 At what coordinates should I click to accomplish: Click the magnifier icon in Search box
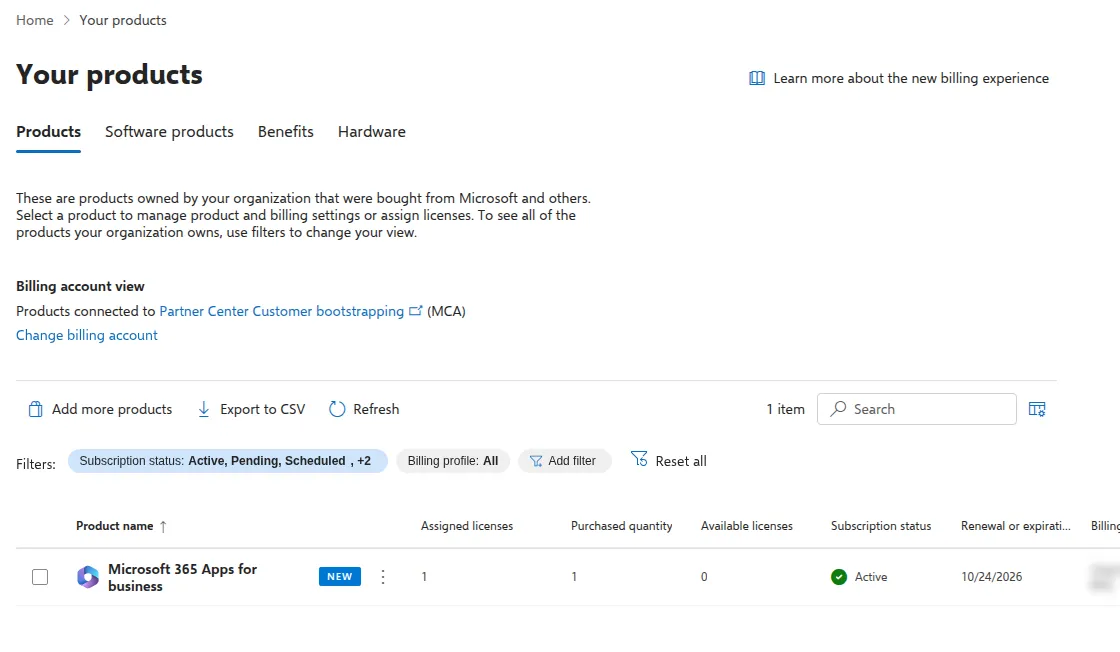pyautogui.click(x=839, y=408)
